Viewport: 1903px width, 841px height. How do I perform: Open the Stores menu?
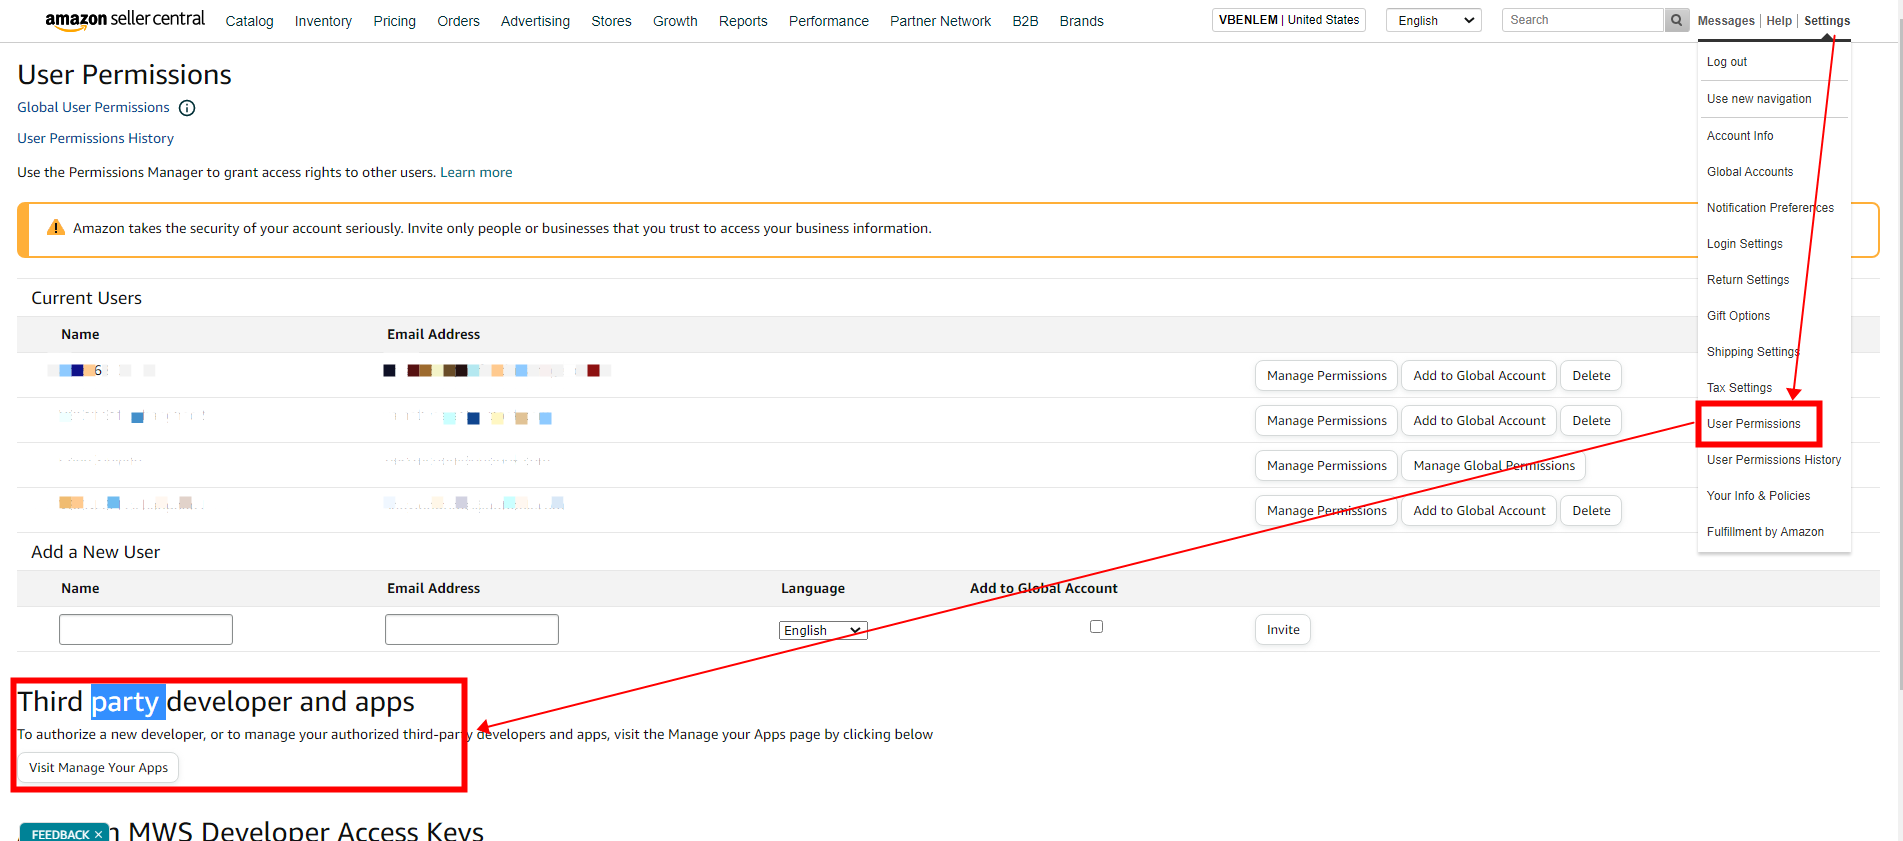click(x=611, y=21)
